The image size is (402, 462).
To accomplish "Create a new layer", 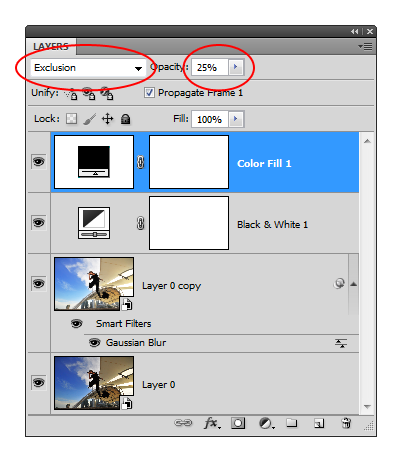I will pyautogui.click(x=319, y=423).
